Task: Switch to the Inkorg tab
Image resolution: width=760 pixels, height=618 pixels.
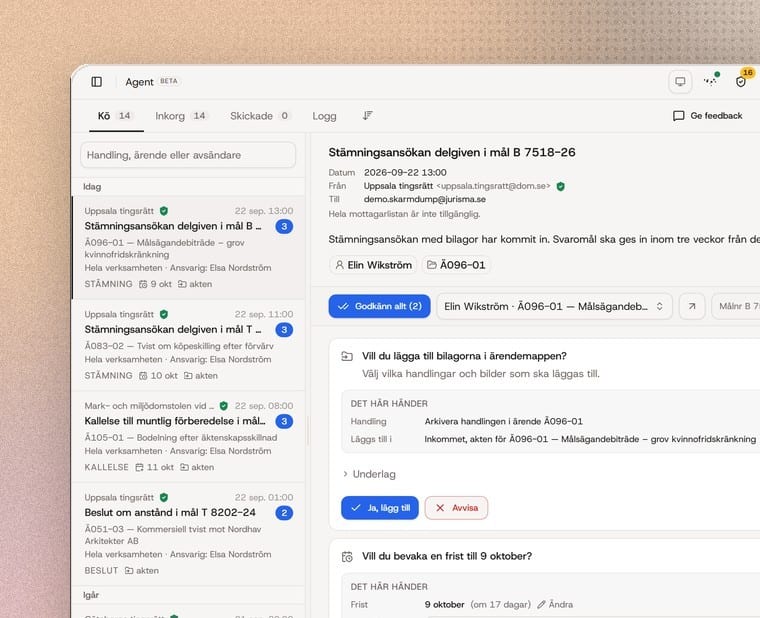Action: (181, 116)
